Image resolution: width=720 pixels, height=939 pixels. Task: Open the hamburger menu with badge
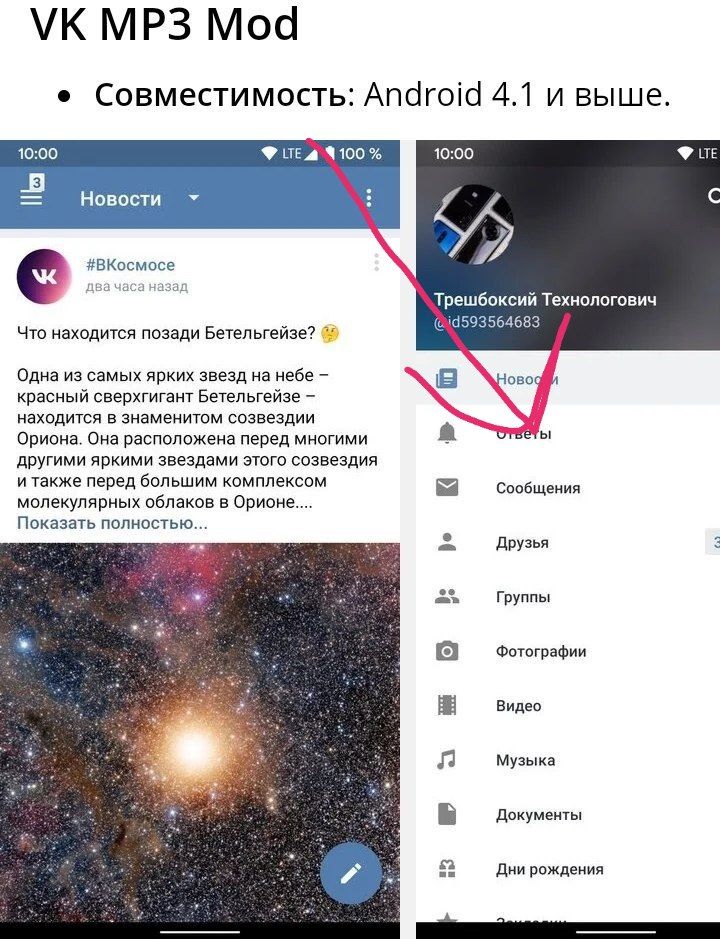(x=32, y=191)
